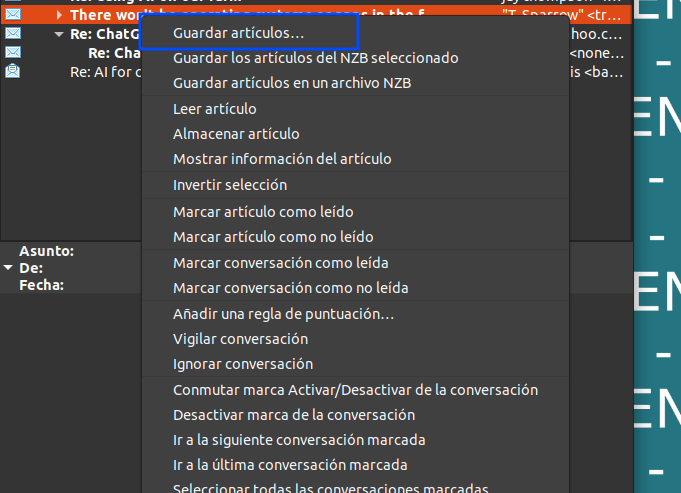
Task: Click the author cell '<none…'
Action: pos(597,53)
